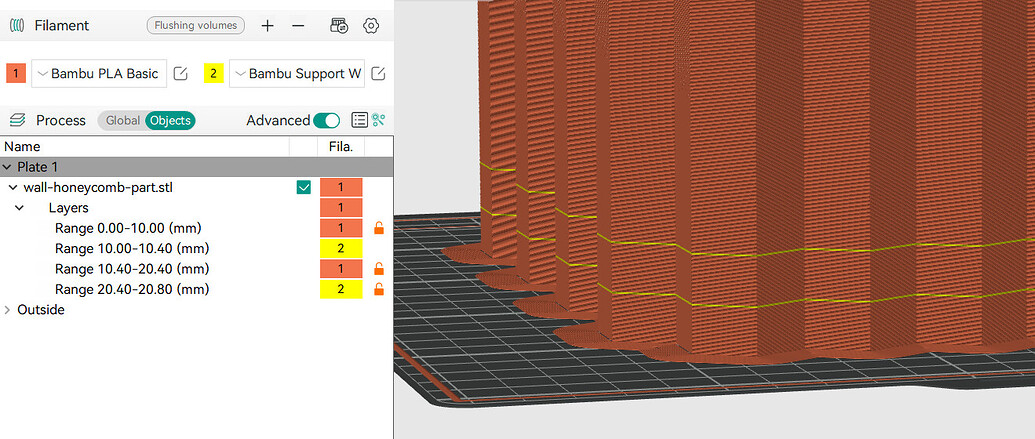Click the Fila. column header
The width and height of the screenshot is (1035, 439).
[x=341, y=147]
